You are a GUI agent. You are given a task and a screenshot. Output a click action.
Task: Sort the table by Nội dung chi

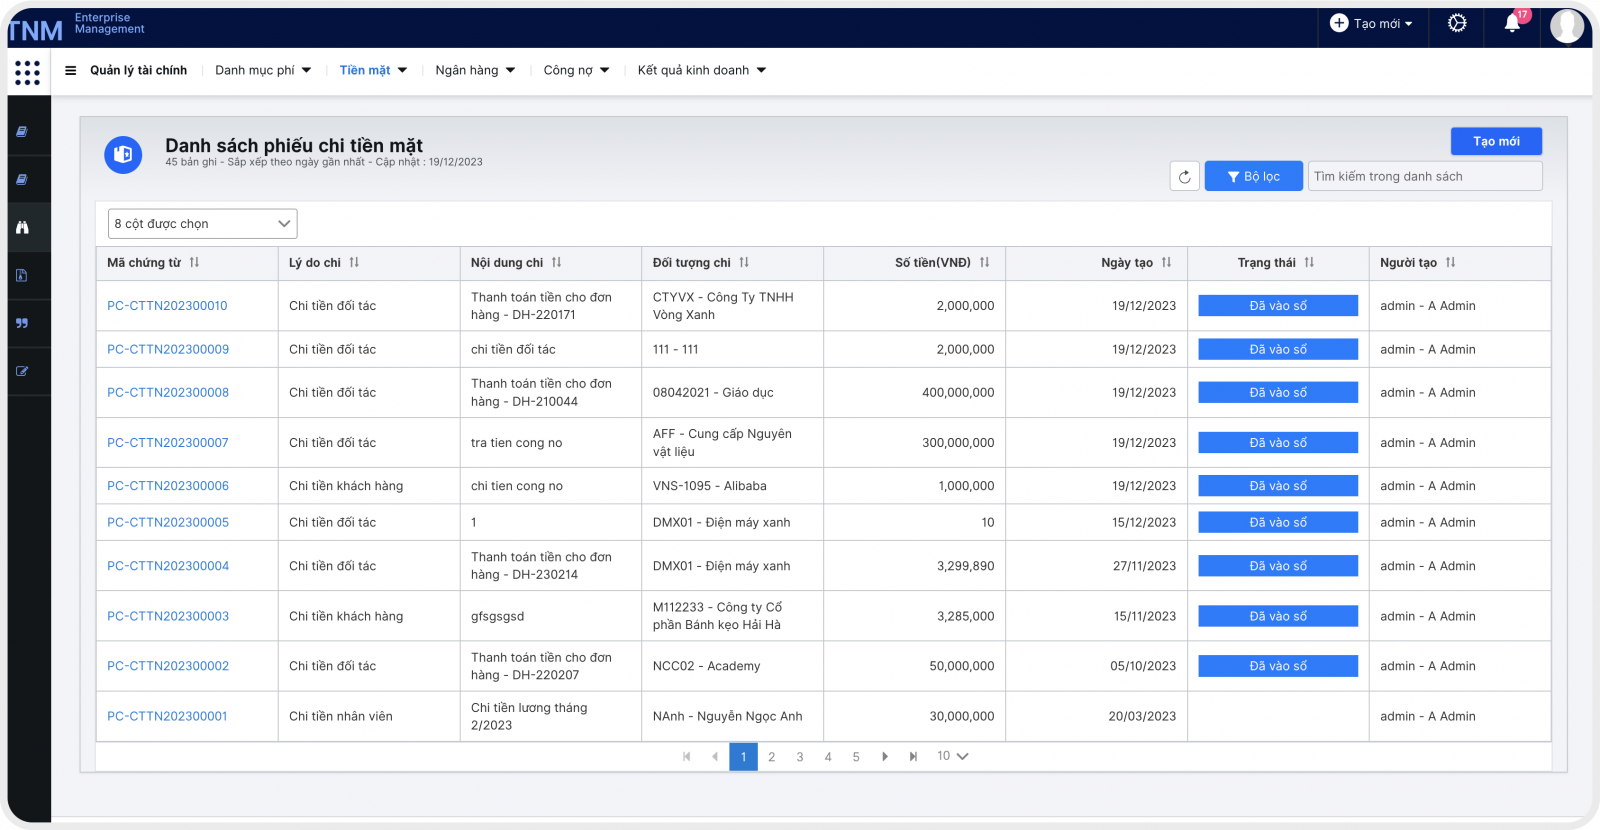pyautogui.click(x=556, y=263)
